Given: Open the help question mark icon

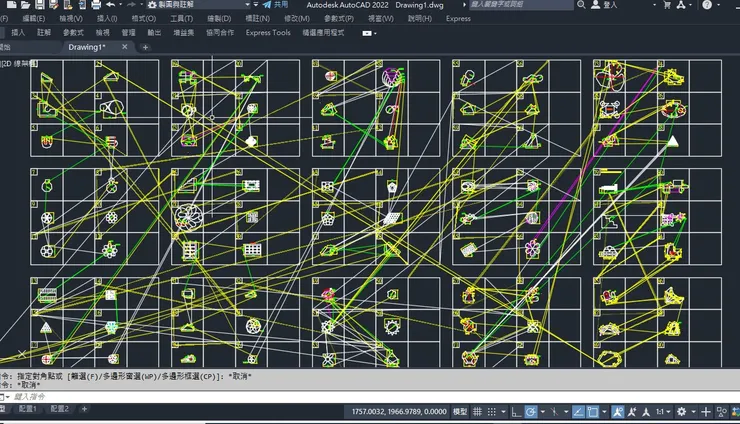Looking at the screenshot, I should coord(706,5).
